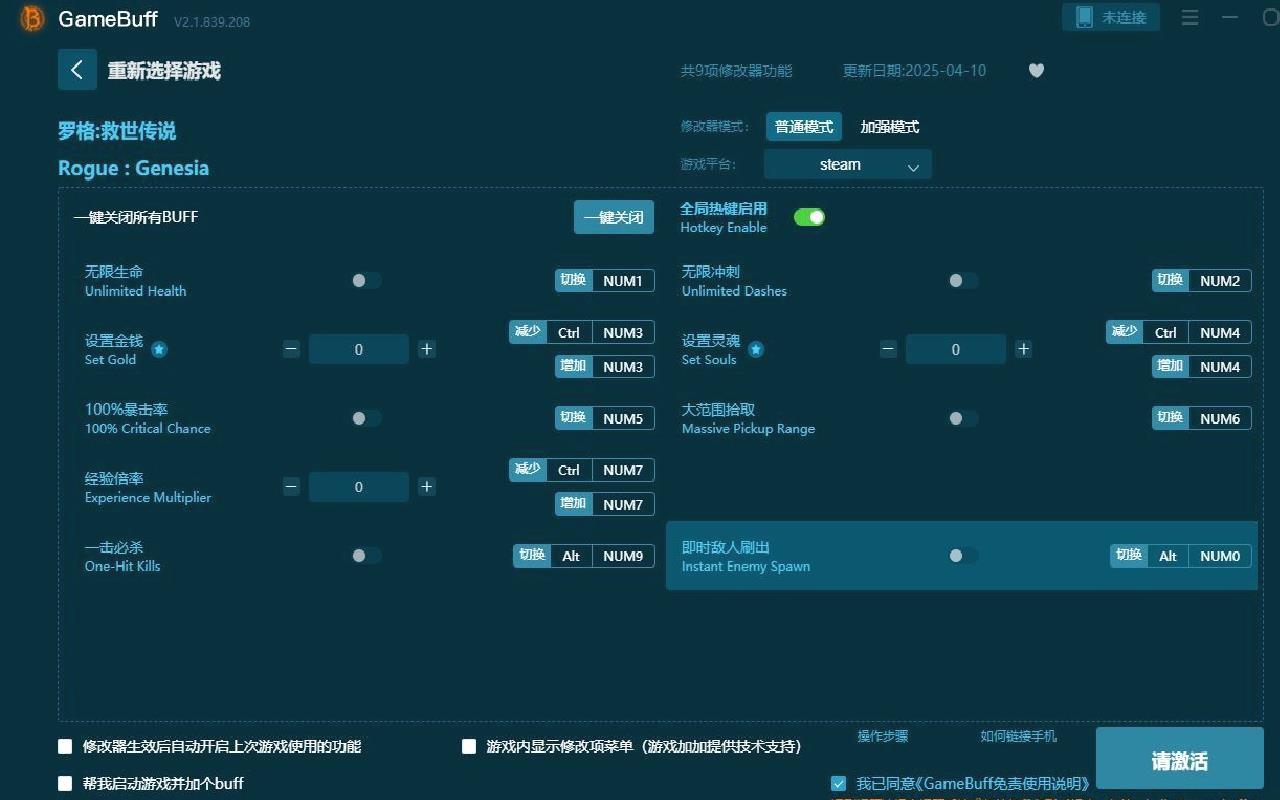Check 游戏内显示修改项菜单 checkbox
Image resolution: width=1280 pixels, height=800 pixels.
pyautogui.click(x=469, y=746)
